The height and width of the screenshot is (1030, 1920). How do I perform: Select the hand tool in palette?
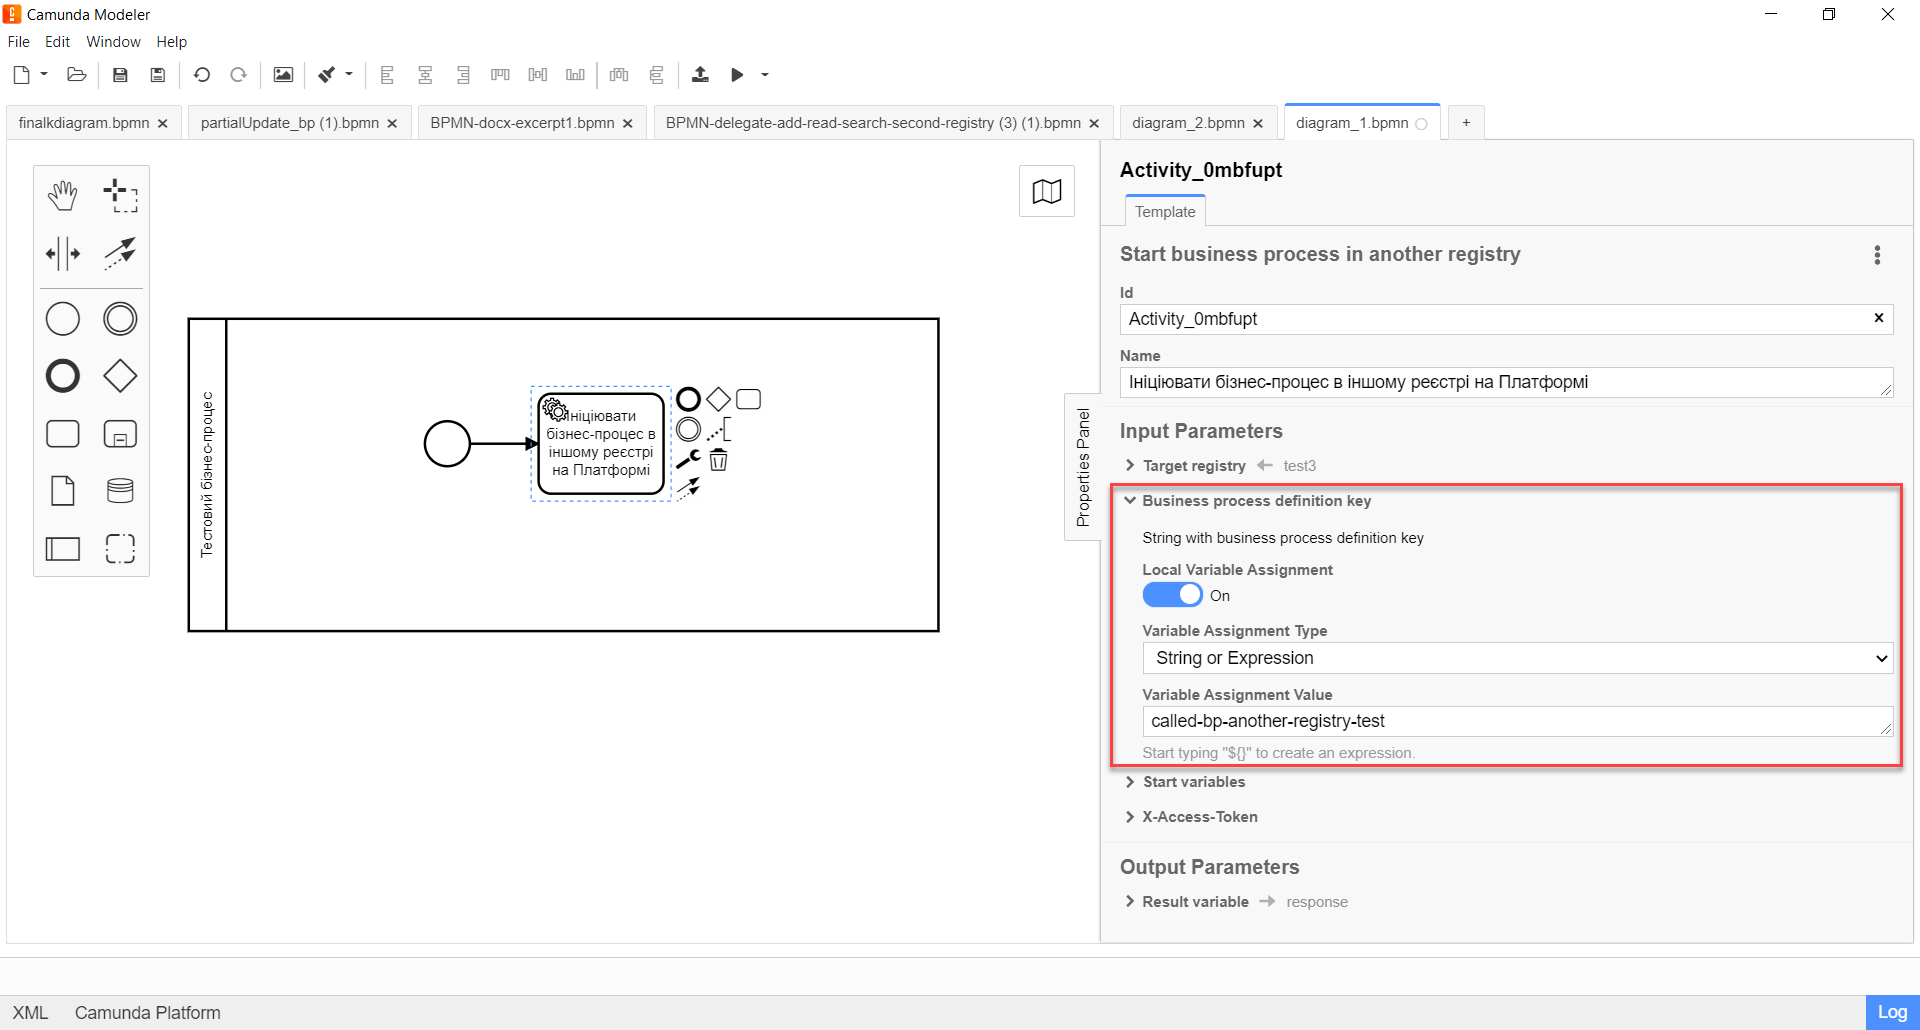click(x=63, y=196)
